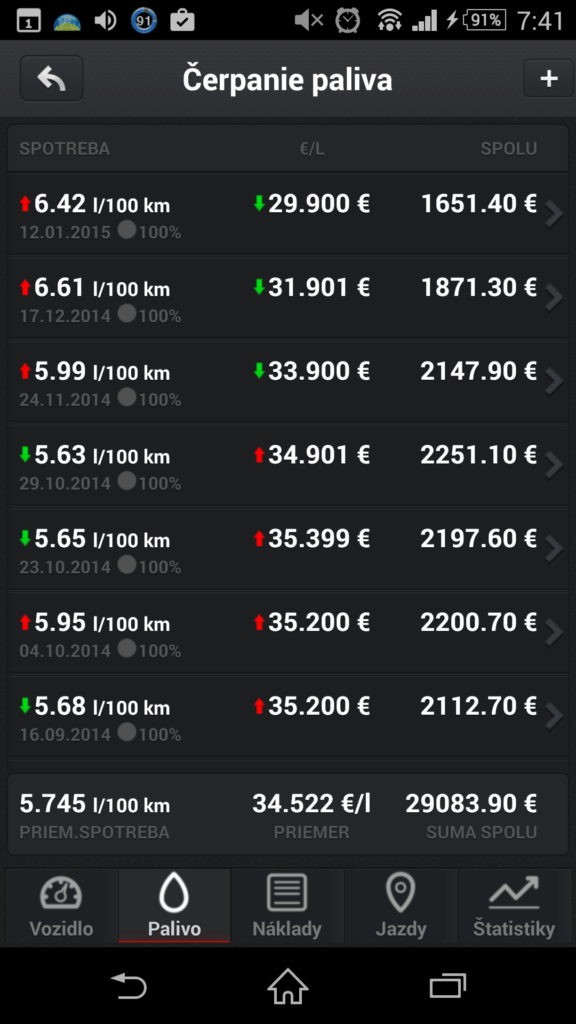Tap the Android back navigation icon
Image resolution: width=576 pixels, height=1024 pixels.
(x=128, y=986)
